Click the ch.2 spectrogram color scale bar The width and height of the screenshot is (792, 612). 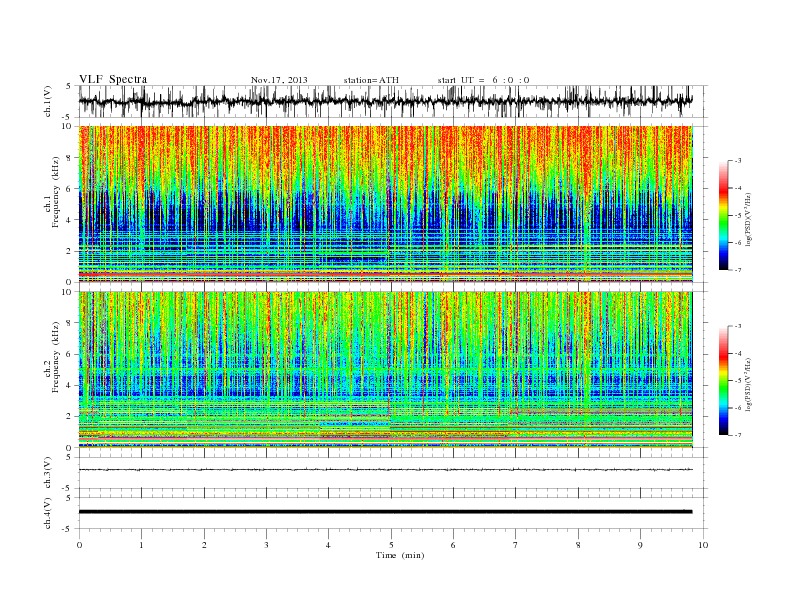[x=723, y=380]
